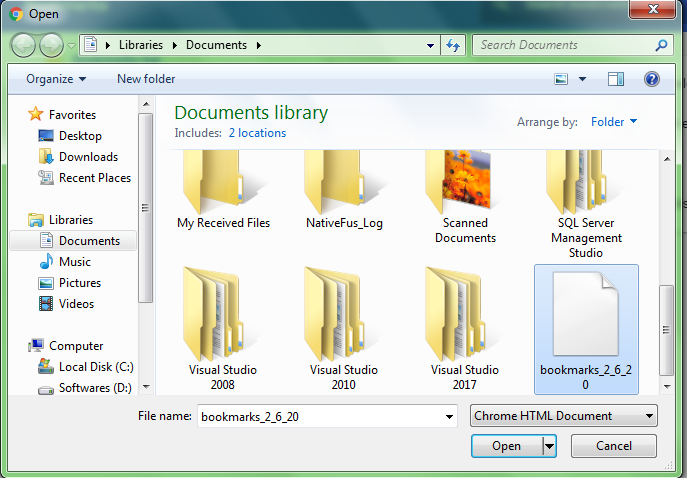This screenshot has width=687, height=478.
Task: Click file list scroll up arrow
Action: tap(667, 159)
